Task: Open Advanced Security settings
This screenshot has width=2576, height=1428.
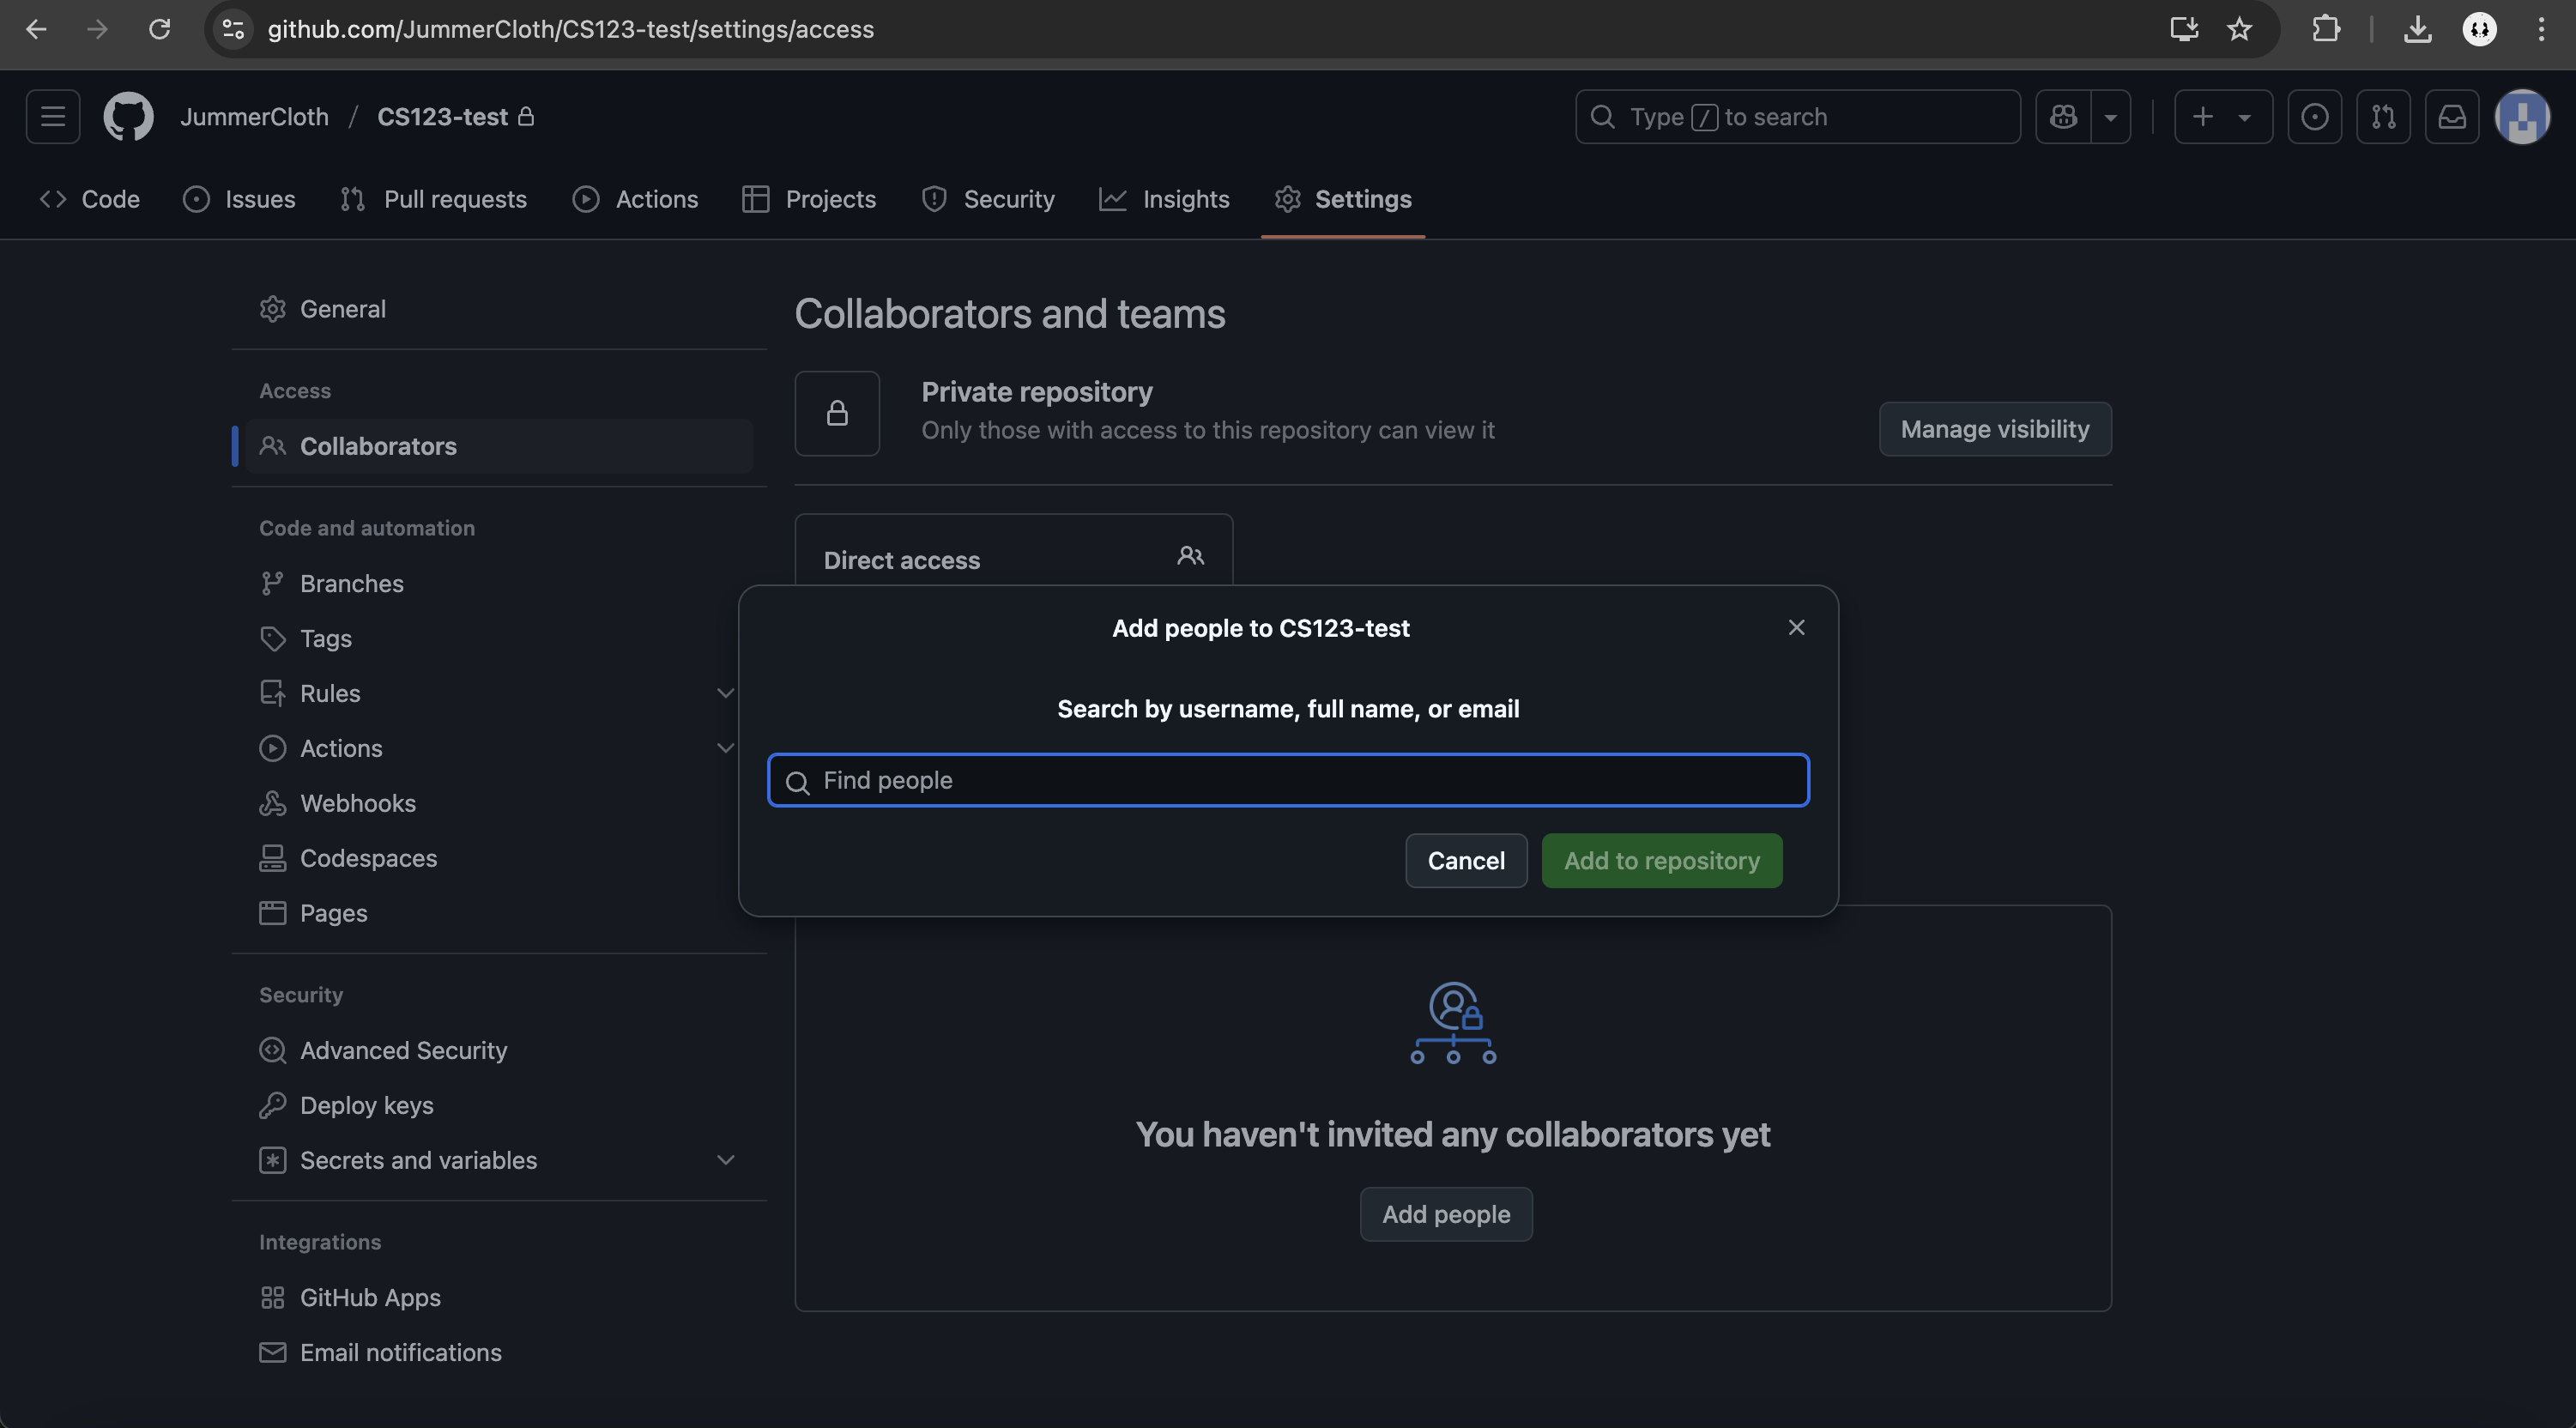Action: pos(499,1050)
